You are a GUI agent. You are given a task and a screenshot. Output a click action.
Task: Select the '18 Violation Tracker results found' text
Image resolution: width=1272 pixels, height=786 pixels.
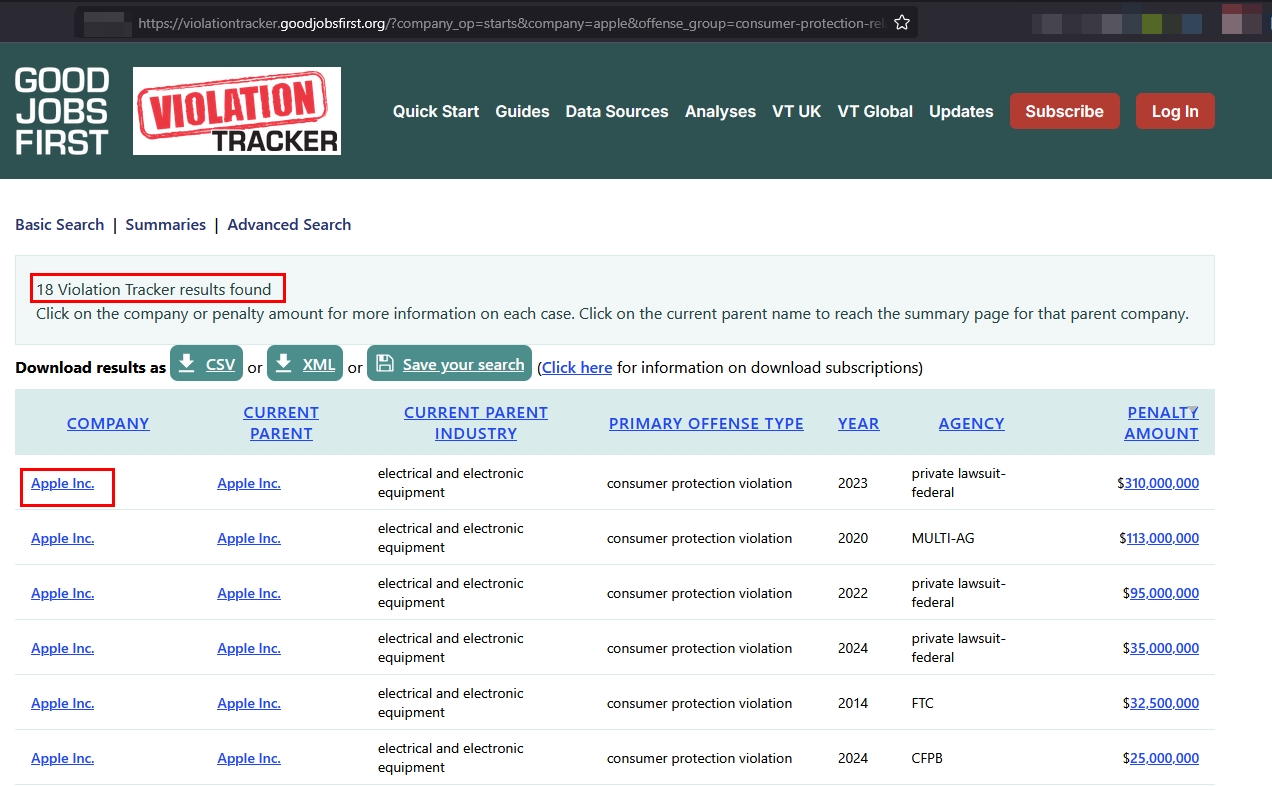[x=154, y=289]
